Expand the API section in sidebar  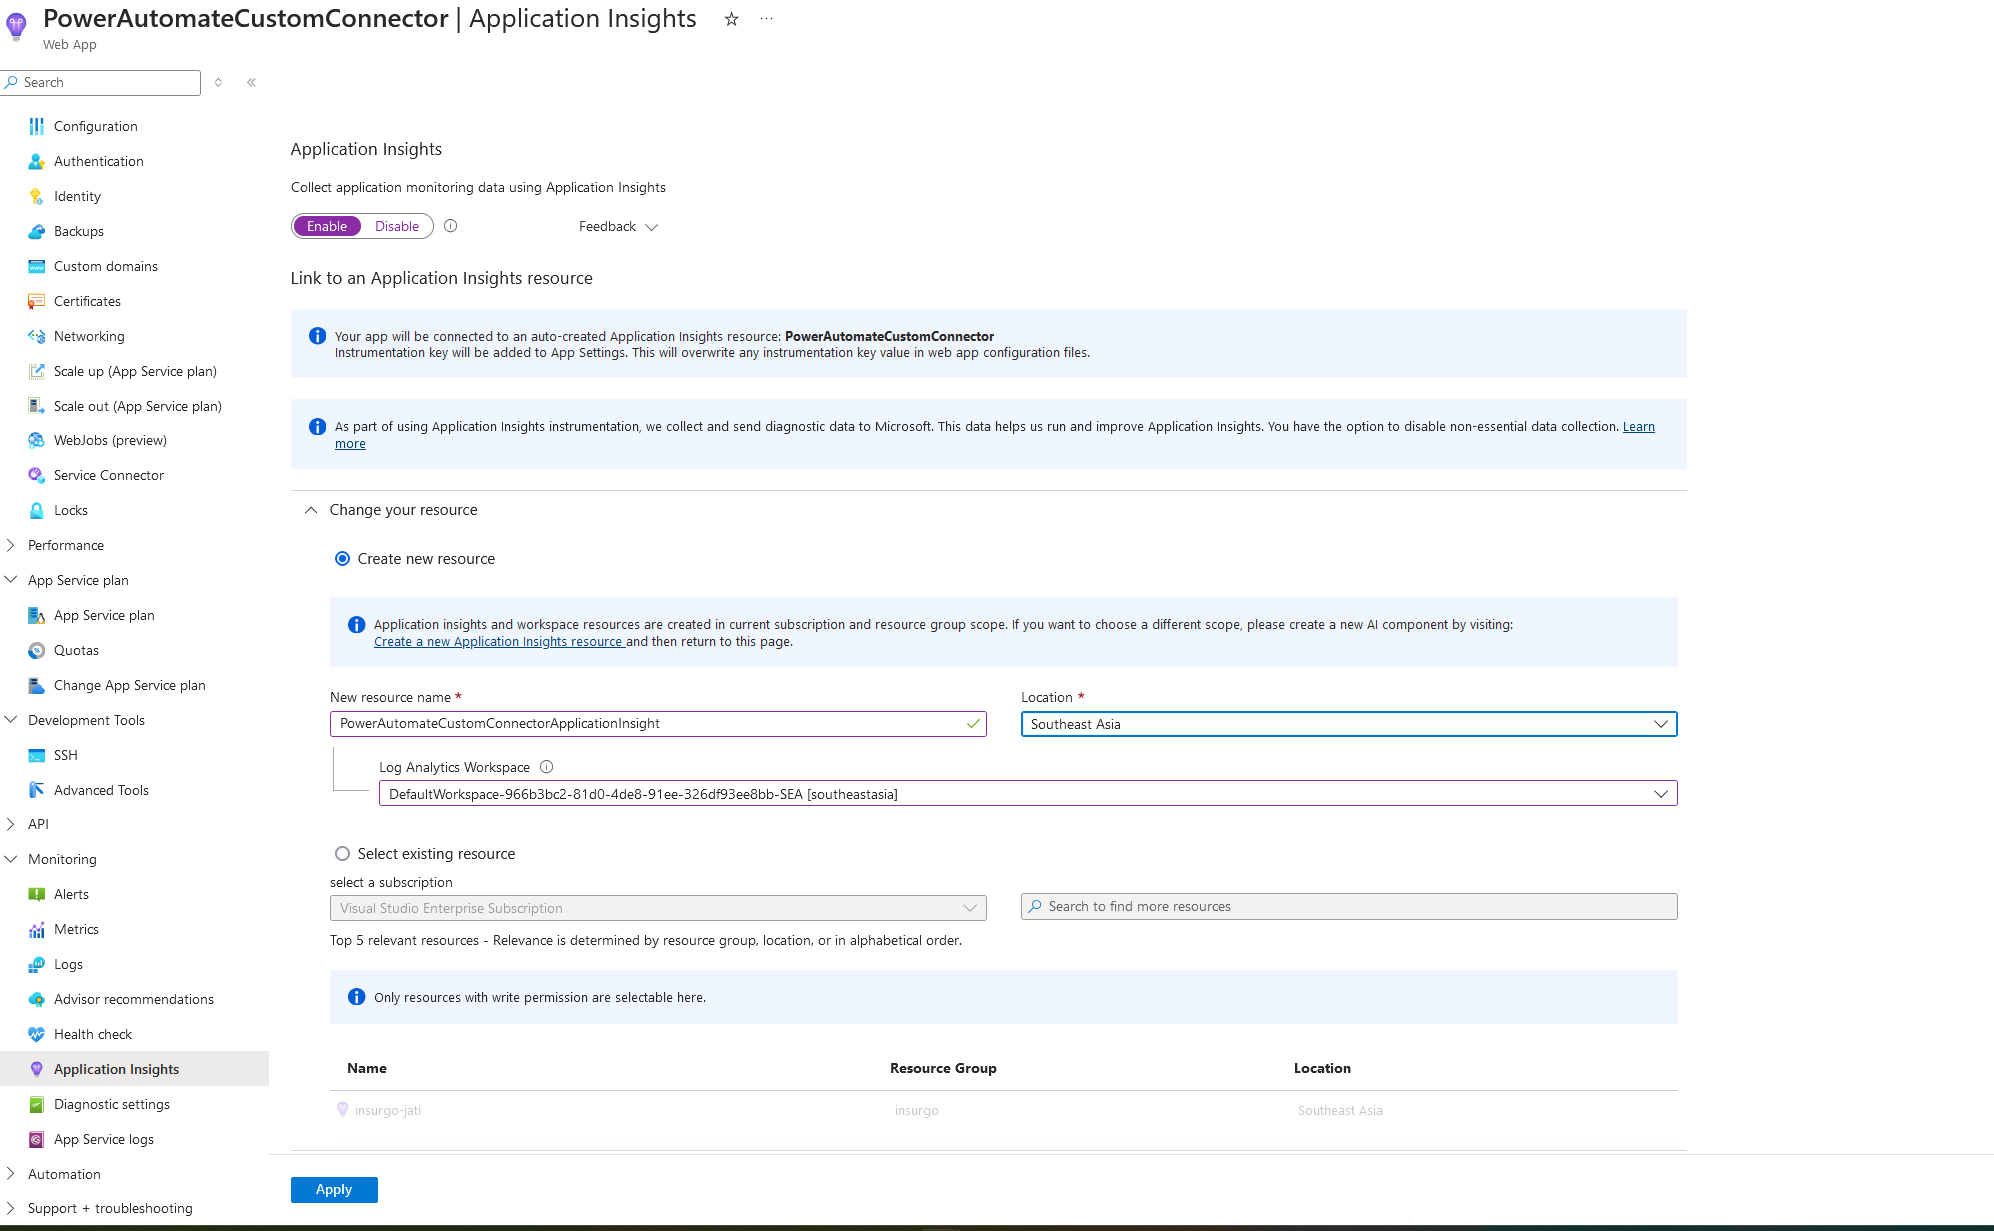click(x=11, y=824)
